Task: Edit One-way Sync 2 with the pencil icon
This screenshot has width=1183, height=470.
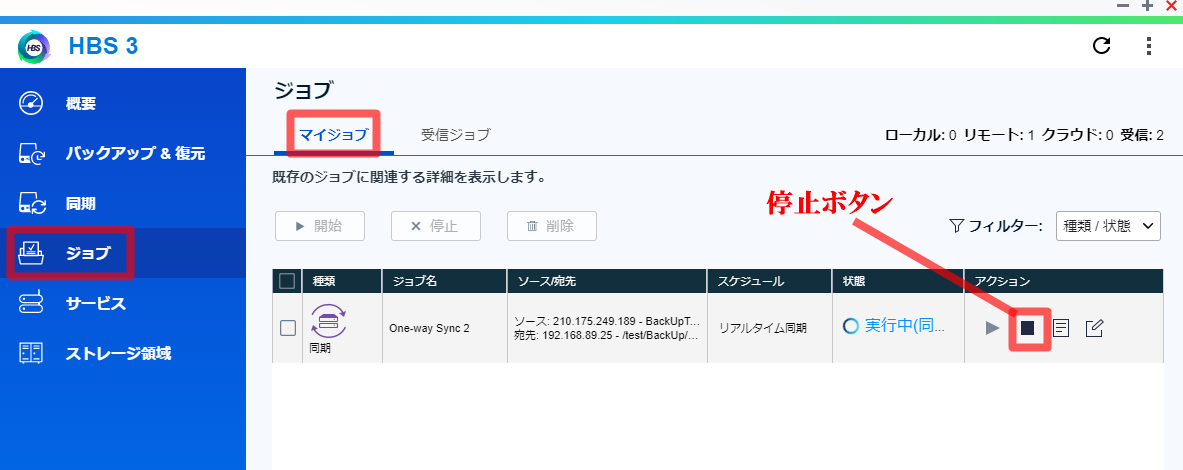Action: click(x=1095, y=328)
